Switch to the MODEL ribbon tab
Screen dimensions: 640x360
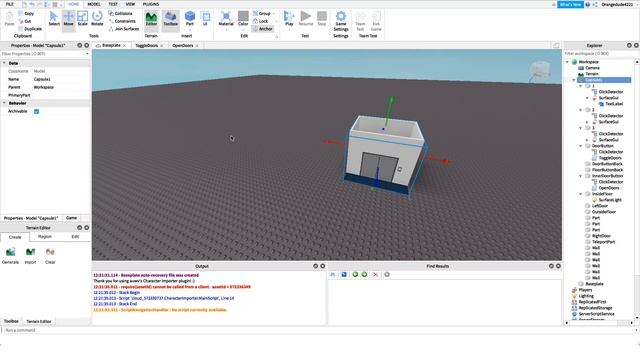[x=94, y=4]
